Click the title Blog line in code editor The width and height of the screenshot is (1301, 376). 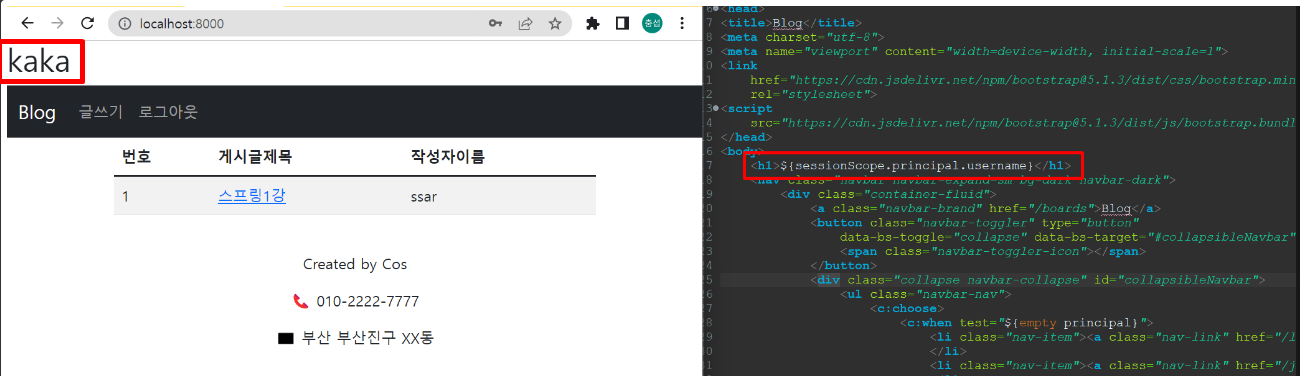click(792, 22)
